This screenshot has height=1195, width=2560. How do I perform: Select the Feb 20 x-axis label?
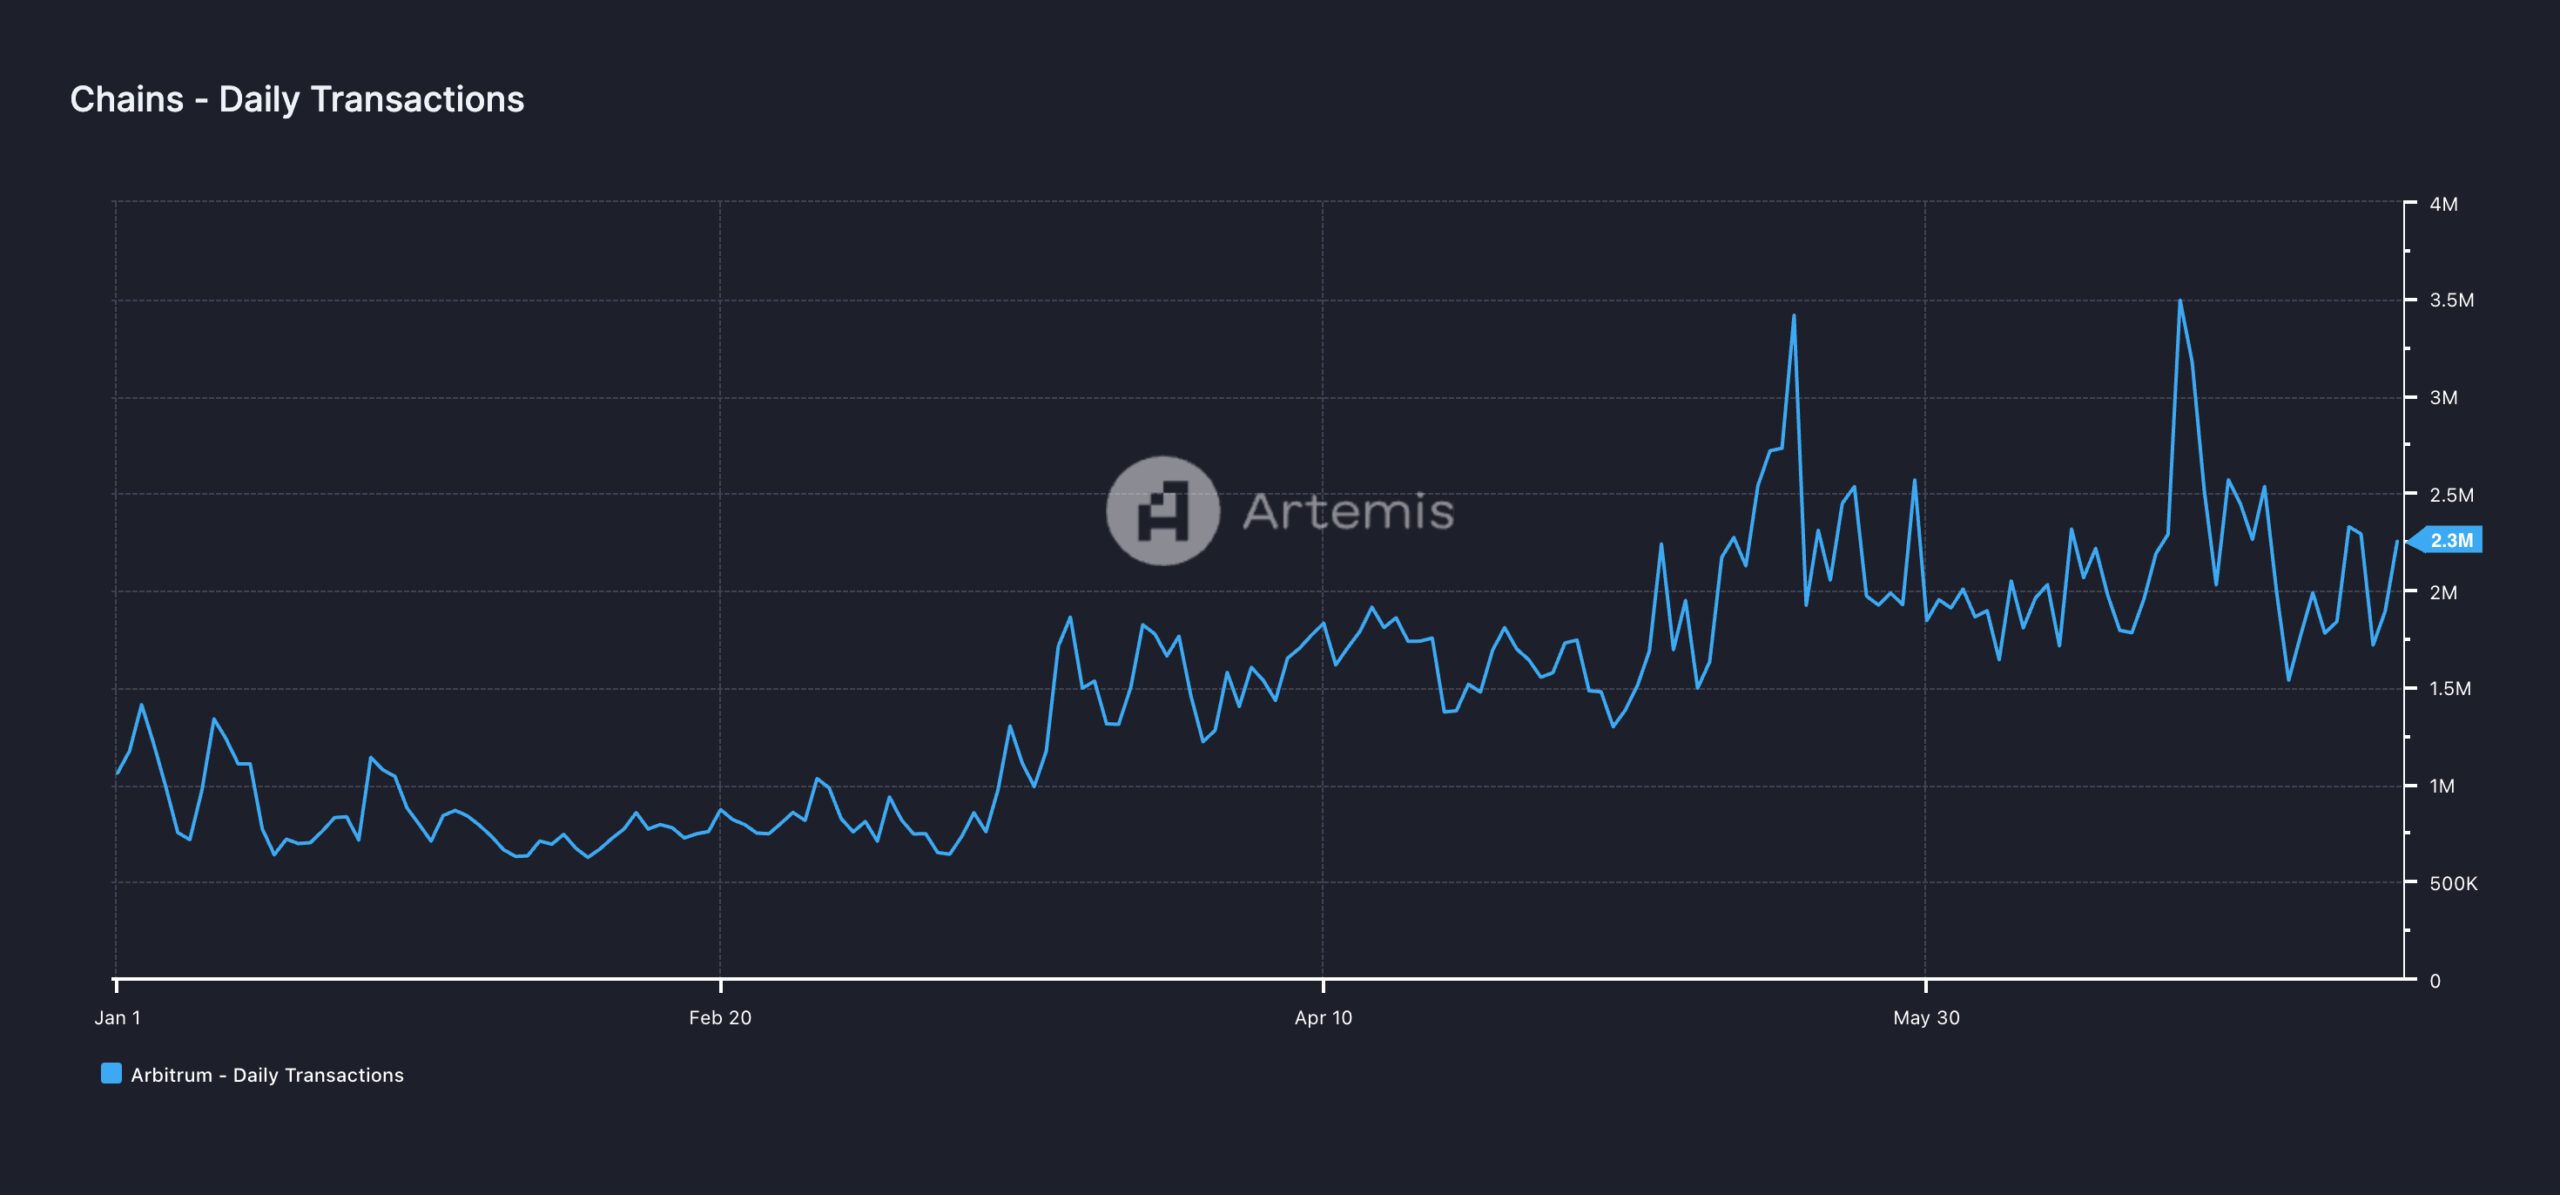(x=720, y=1018)
